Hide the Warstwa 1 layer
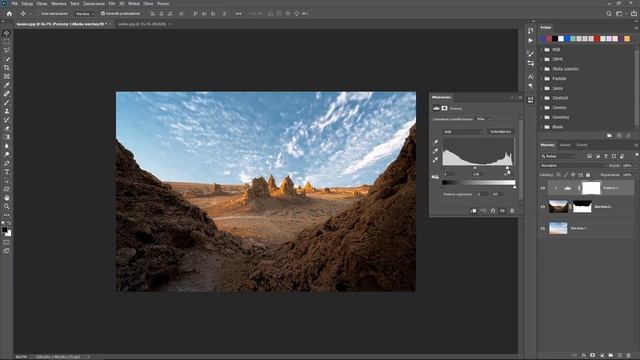Image resolution: width=640 pixels, height=360 pixels. pyautogui.click(x=543, y=229)
